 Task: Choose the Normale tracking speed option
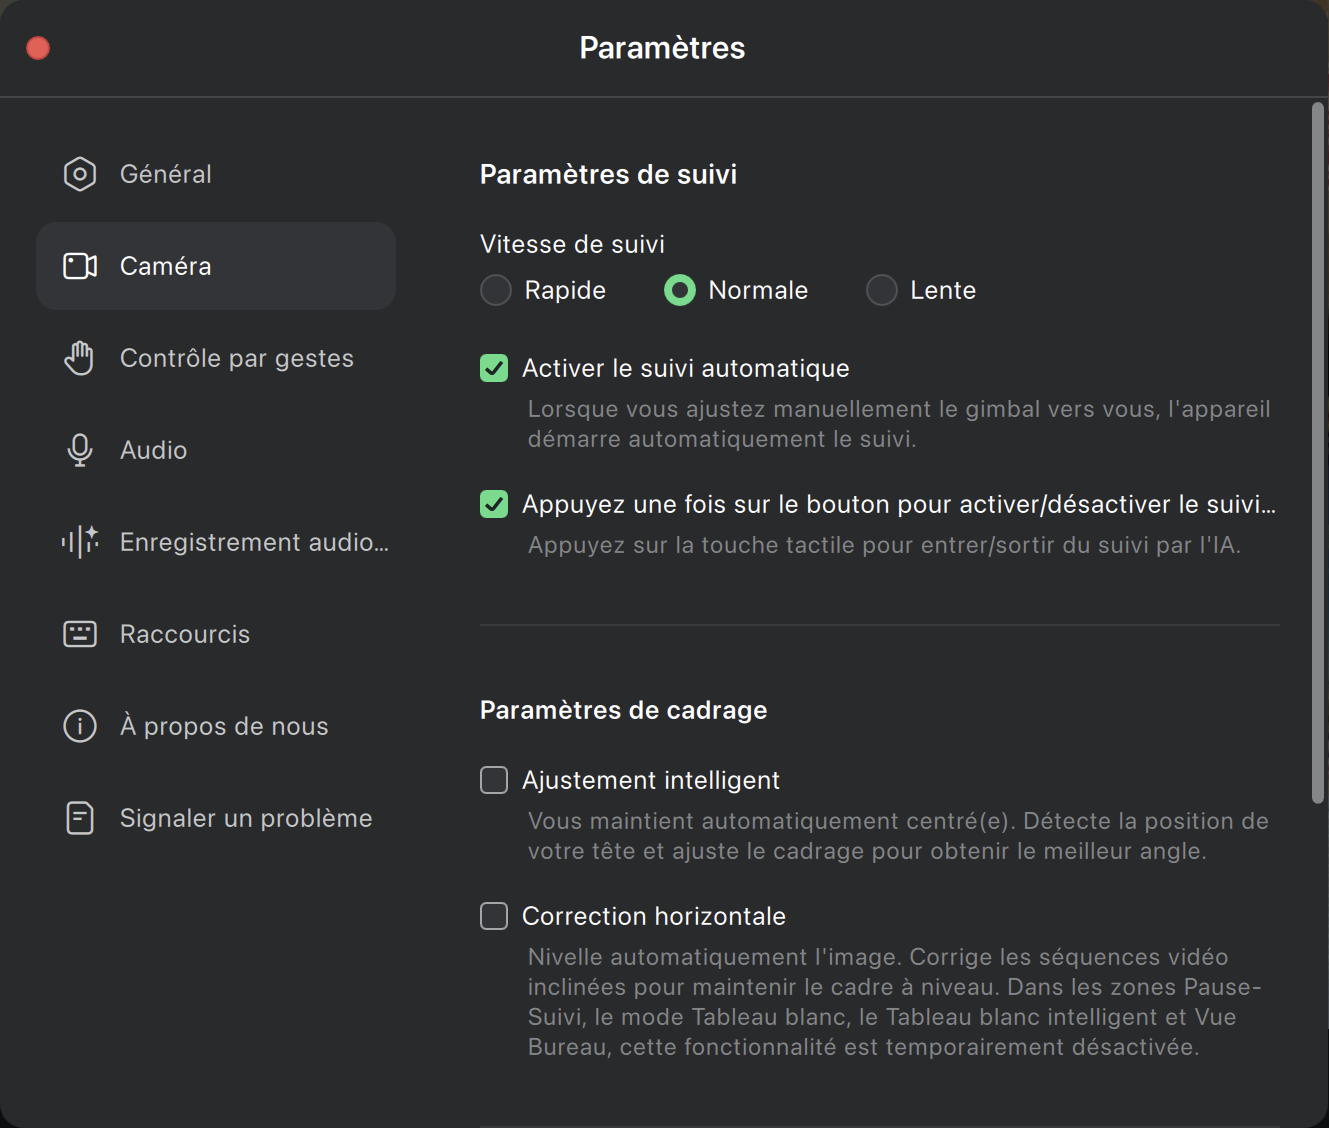click(x=680, y=290)
